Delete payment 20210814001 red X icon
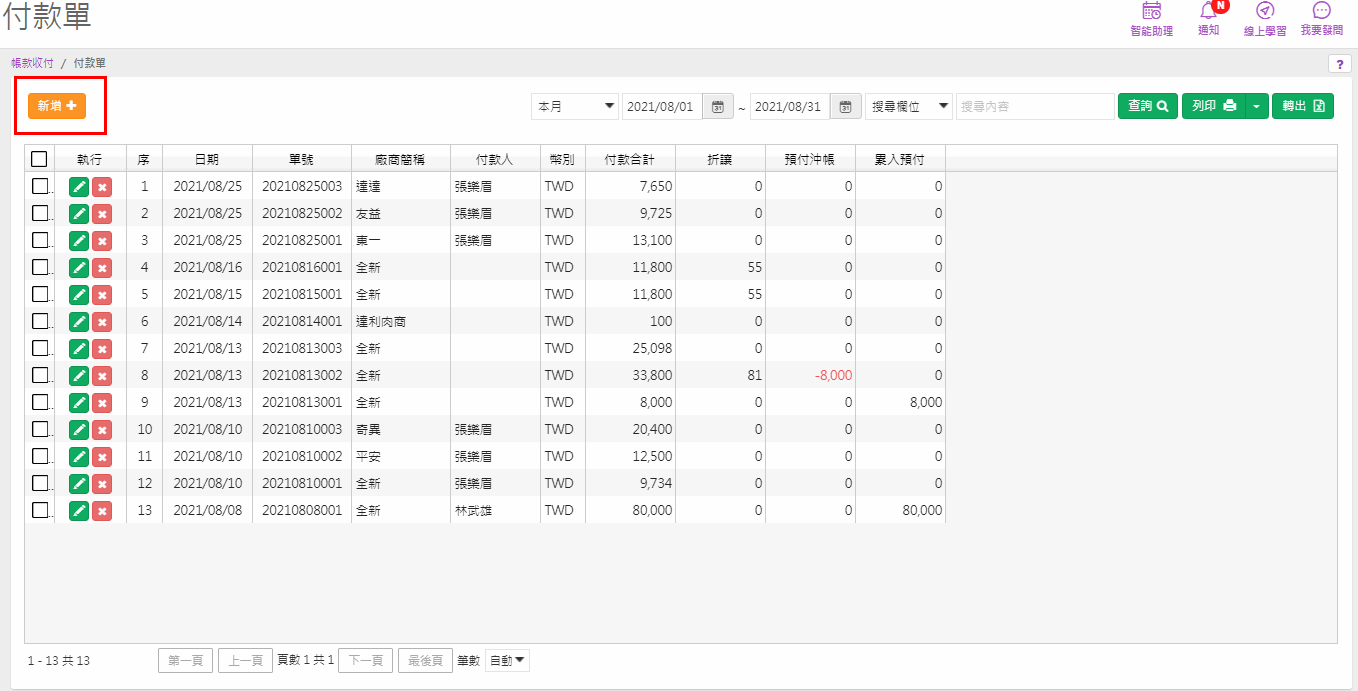This screenshot has height=691, width=1358. 102,322
